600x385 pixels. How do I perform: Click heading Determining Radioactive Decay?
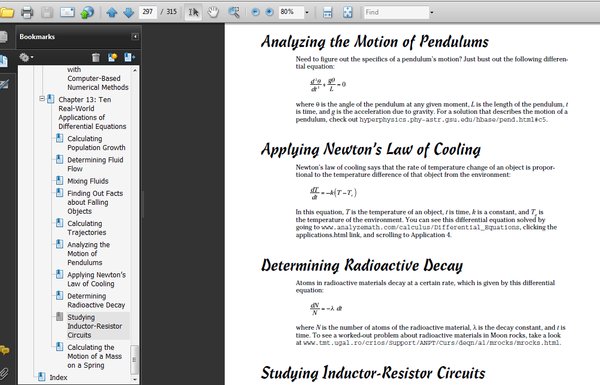pyautogui.click(x=362, y=266)
